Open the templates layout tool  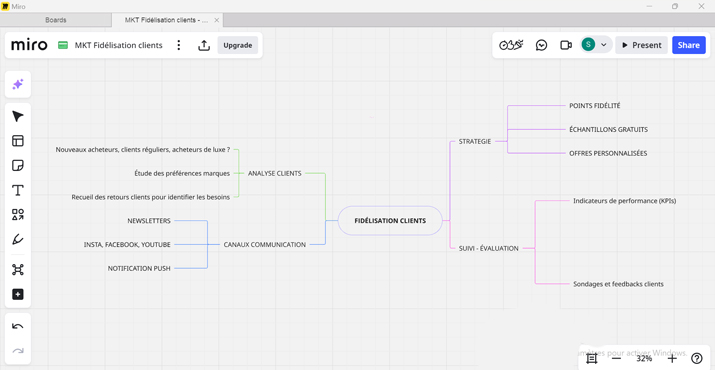click(18, 141)
